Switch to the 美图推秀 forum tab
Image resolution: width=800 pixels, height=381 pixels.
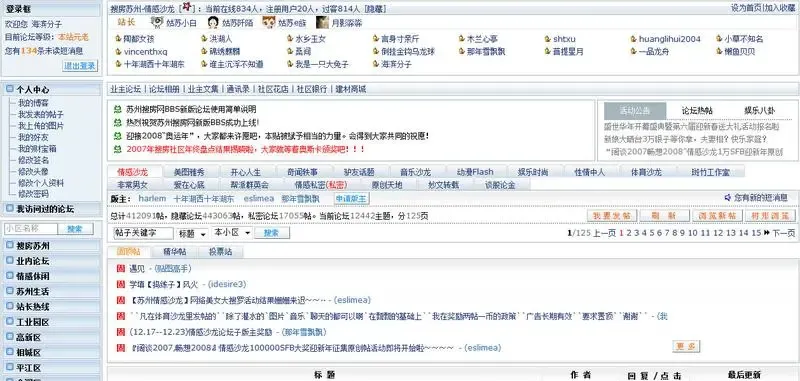pos(189,172)
